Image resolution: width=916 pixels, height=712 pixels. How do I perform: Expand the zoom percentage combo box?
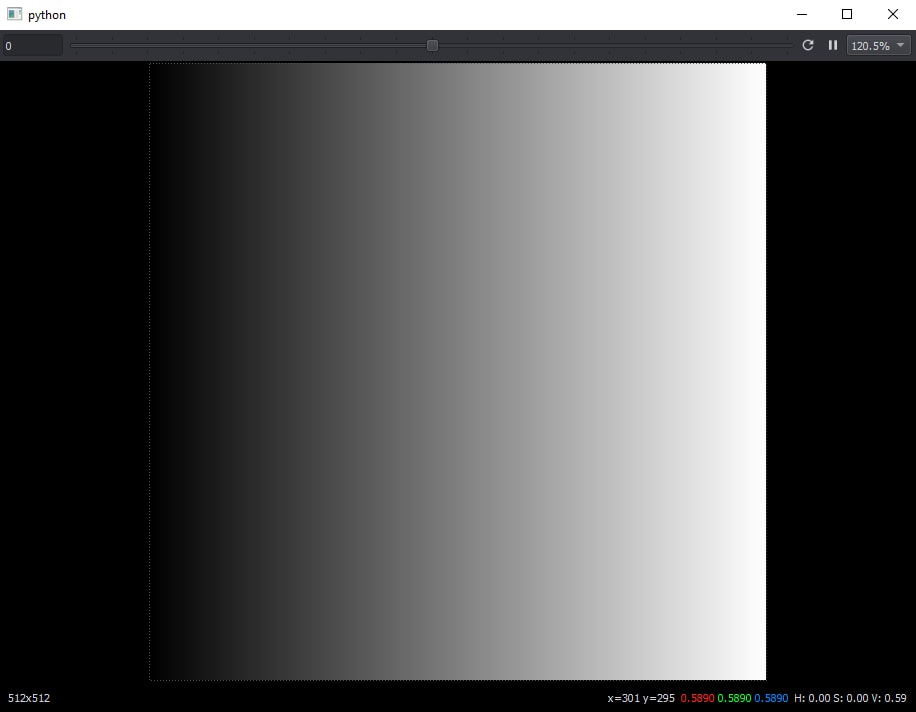click(877, 45)
